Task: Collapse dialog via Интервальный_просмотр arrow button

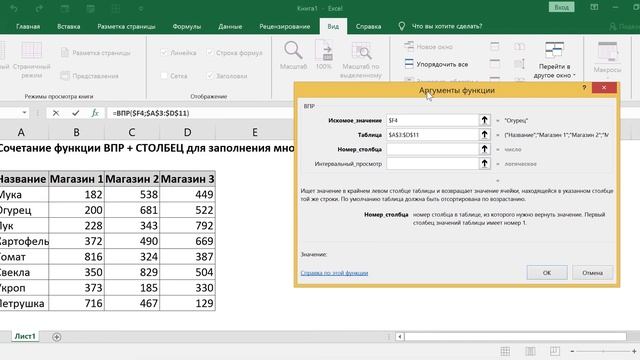Action: pos(484,164)
